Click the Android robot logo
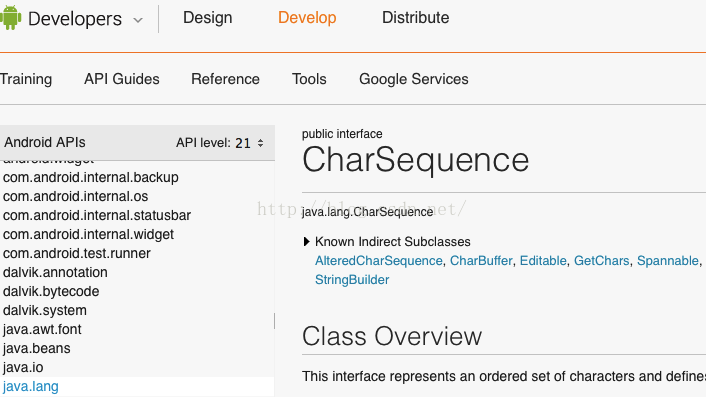Image resolution: width=706 pixels, height=397 pixels. pos(11,18)
